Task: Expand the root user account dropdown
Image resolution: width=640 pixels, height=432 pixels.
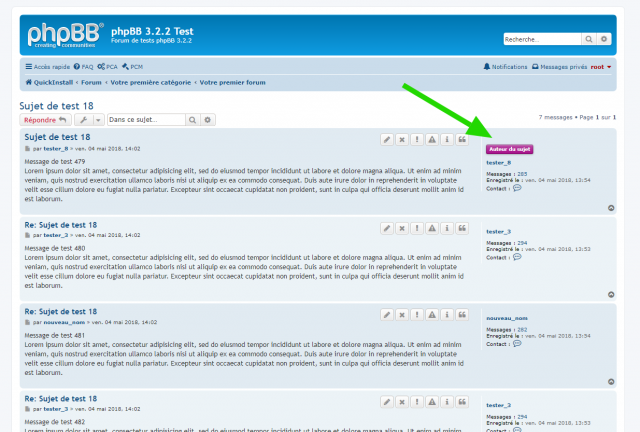Action: [600, 66]
